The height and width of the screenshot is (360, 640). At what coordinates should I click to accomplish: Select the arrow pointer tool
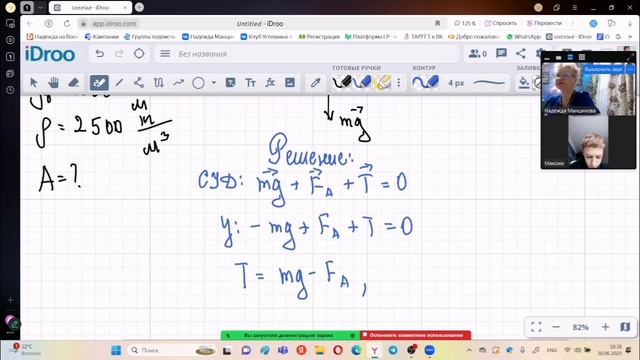coord(34,83)
